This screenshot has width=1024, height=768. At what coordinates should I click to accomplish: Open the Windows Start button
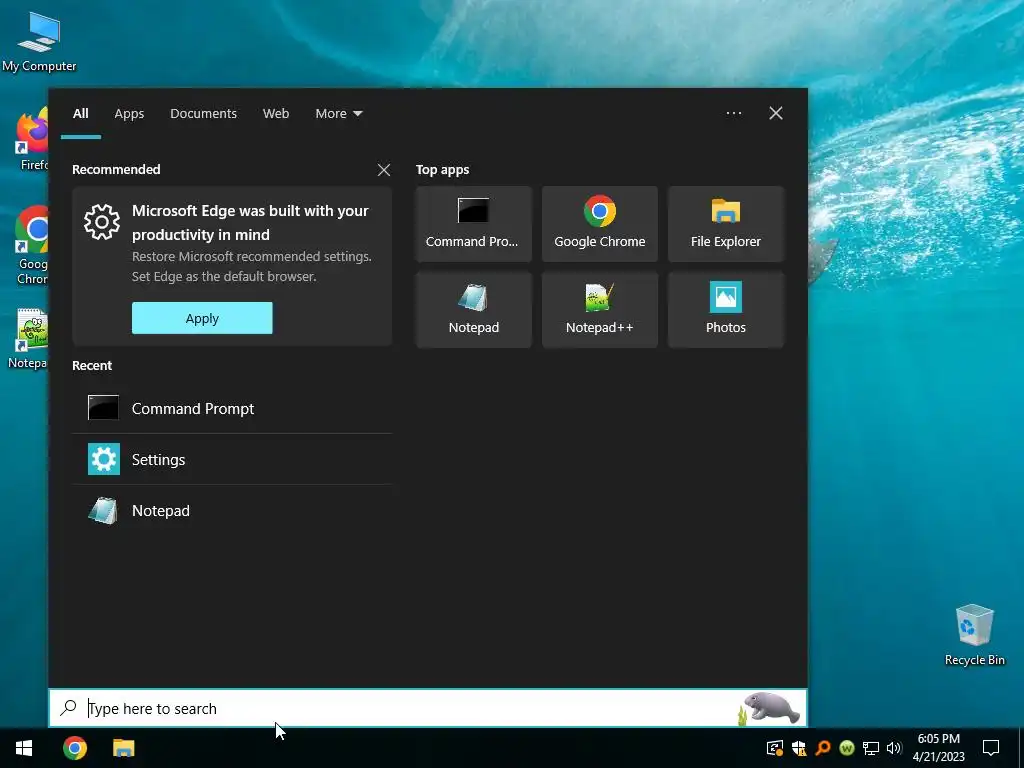(24, 748)
